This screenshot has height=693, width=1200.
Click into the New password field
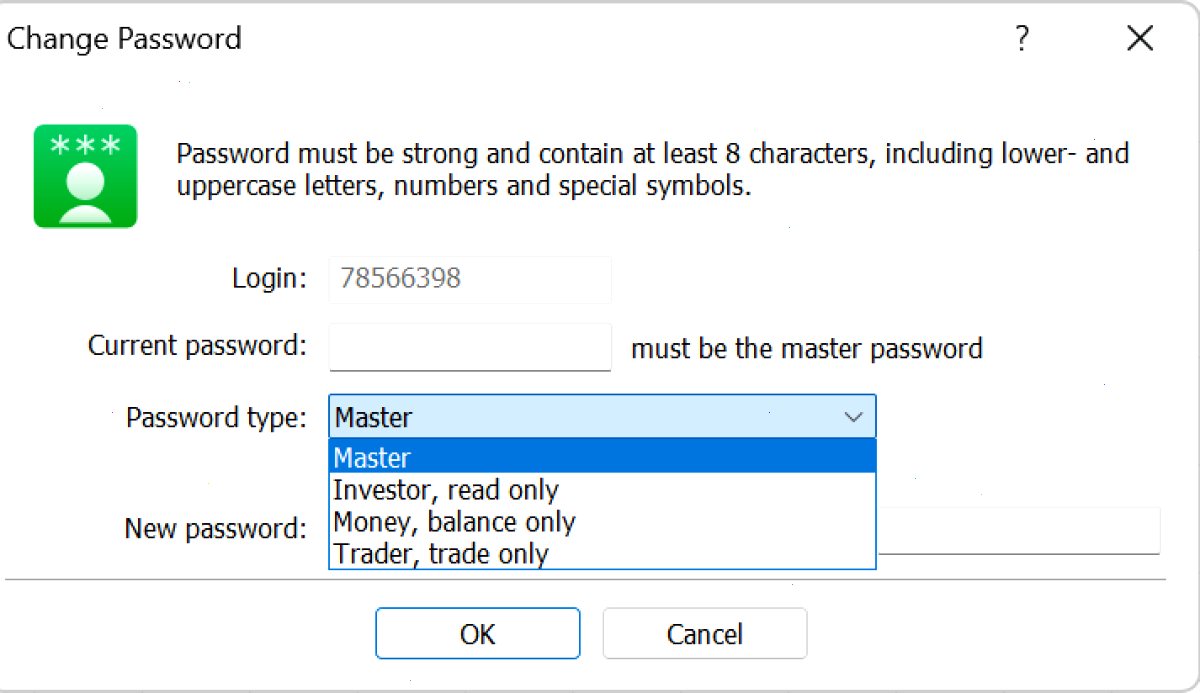[1018, 530]
